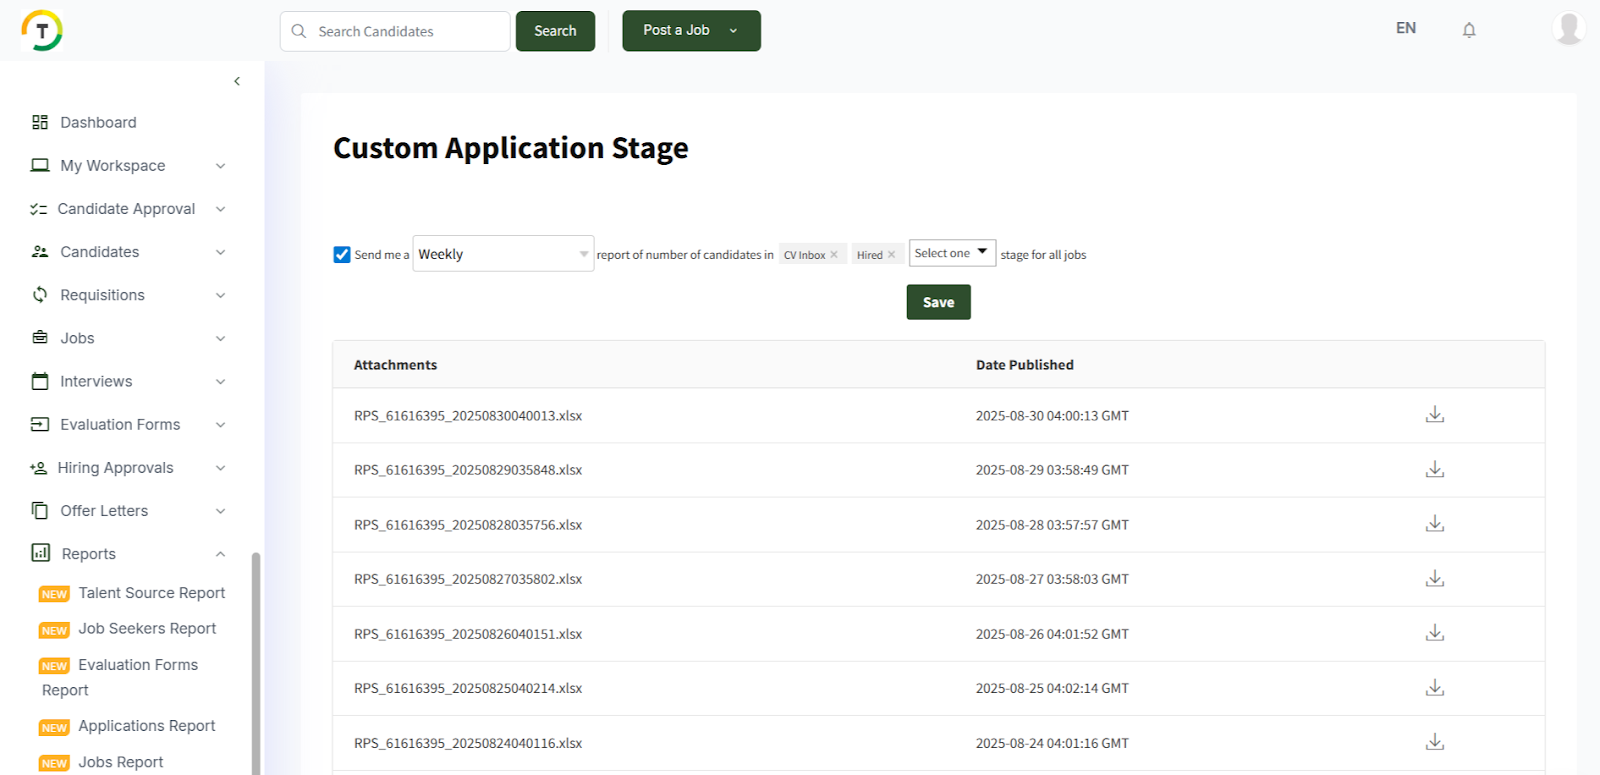Expand the Post a Job dropdown arrow
Screen dimensions: 1600x775
[733, 31]
